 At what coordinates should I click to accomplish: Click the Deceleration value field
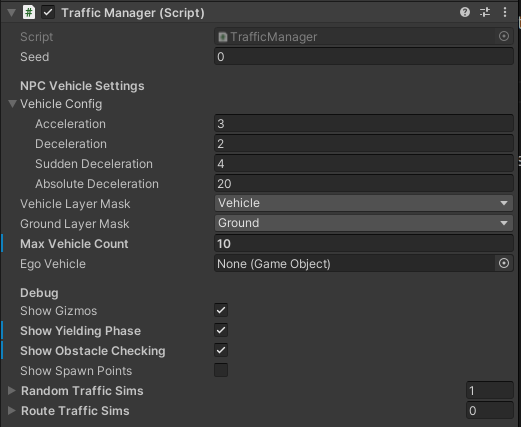tap(364, 144)
